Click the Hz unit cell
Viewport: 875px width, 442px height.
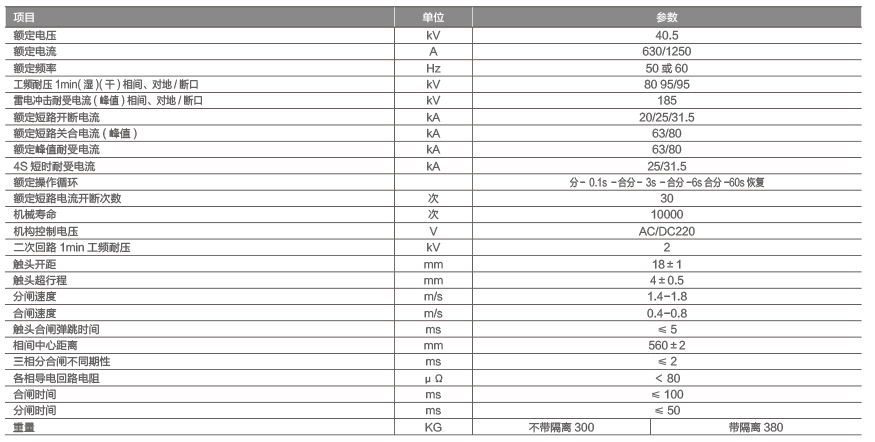click(433, 68)
